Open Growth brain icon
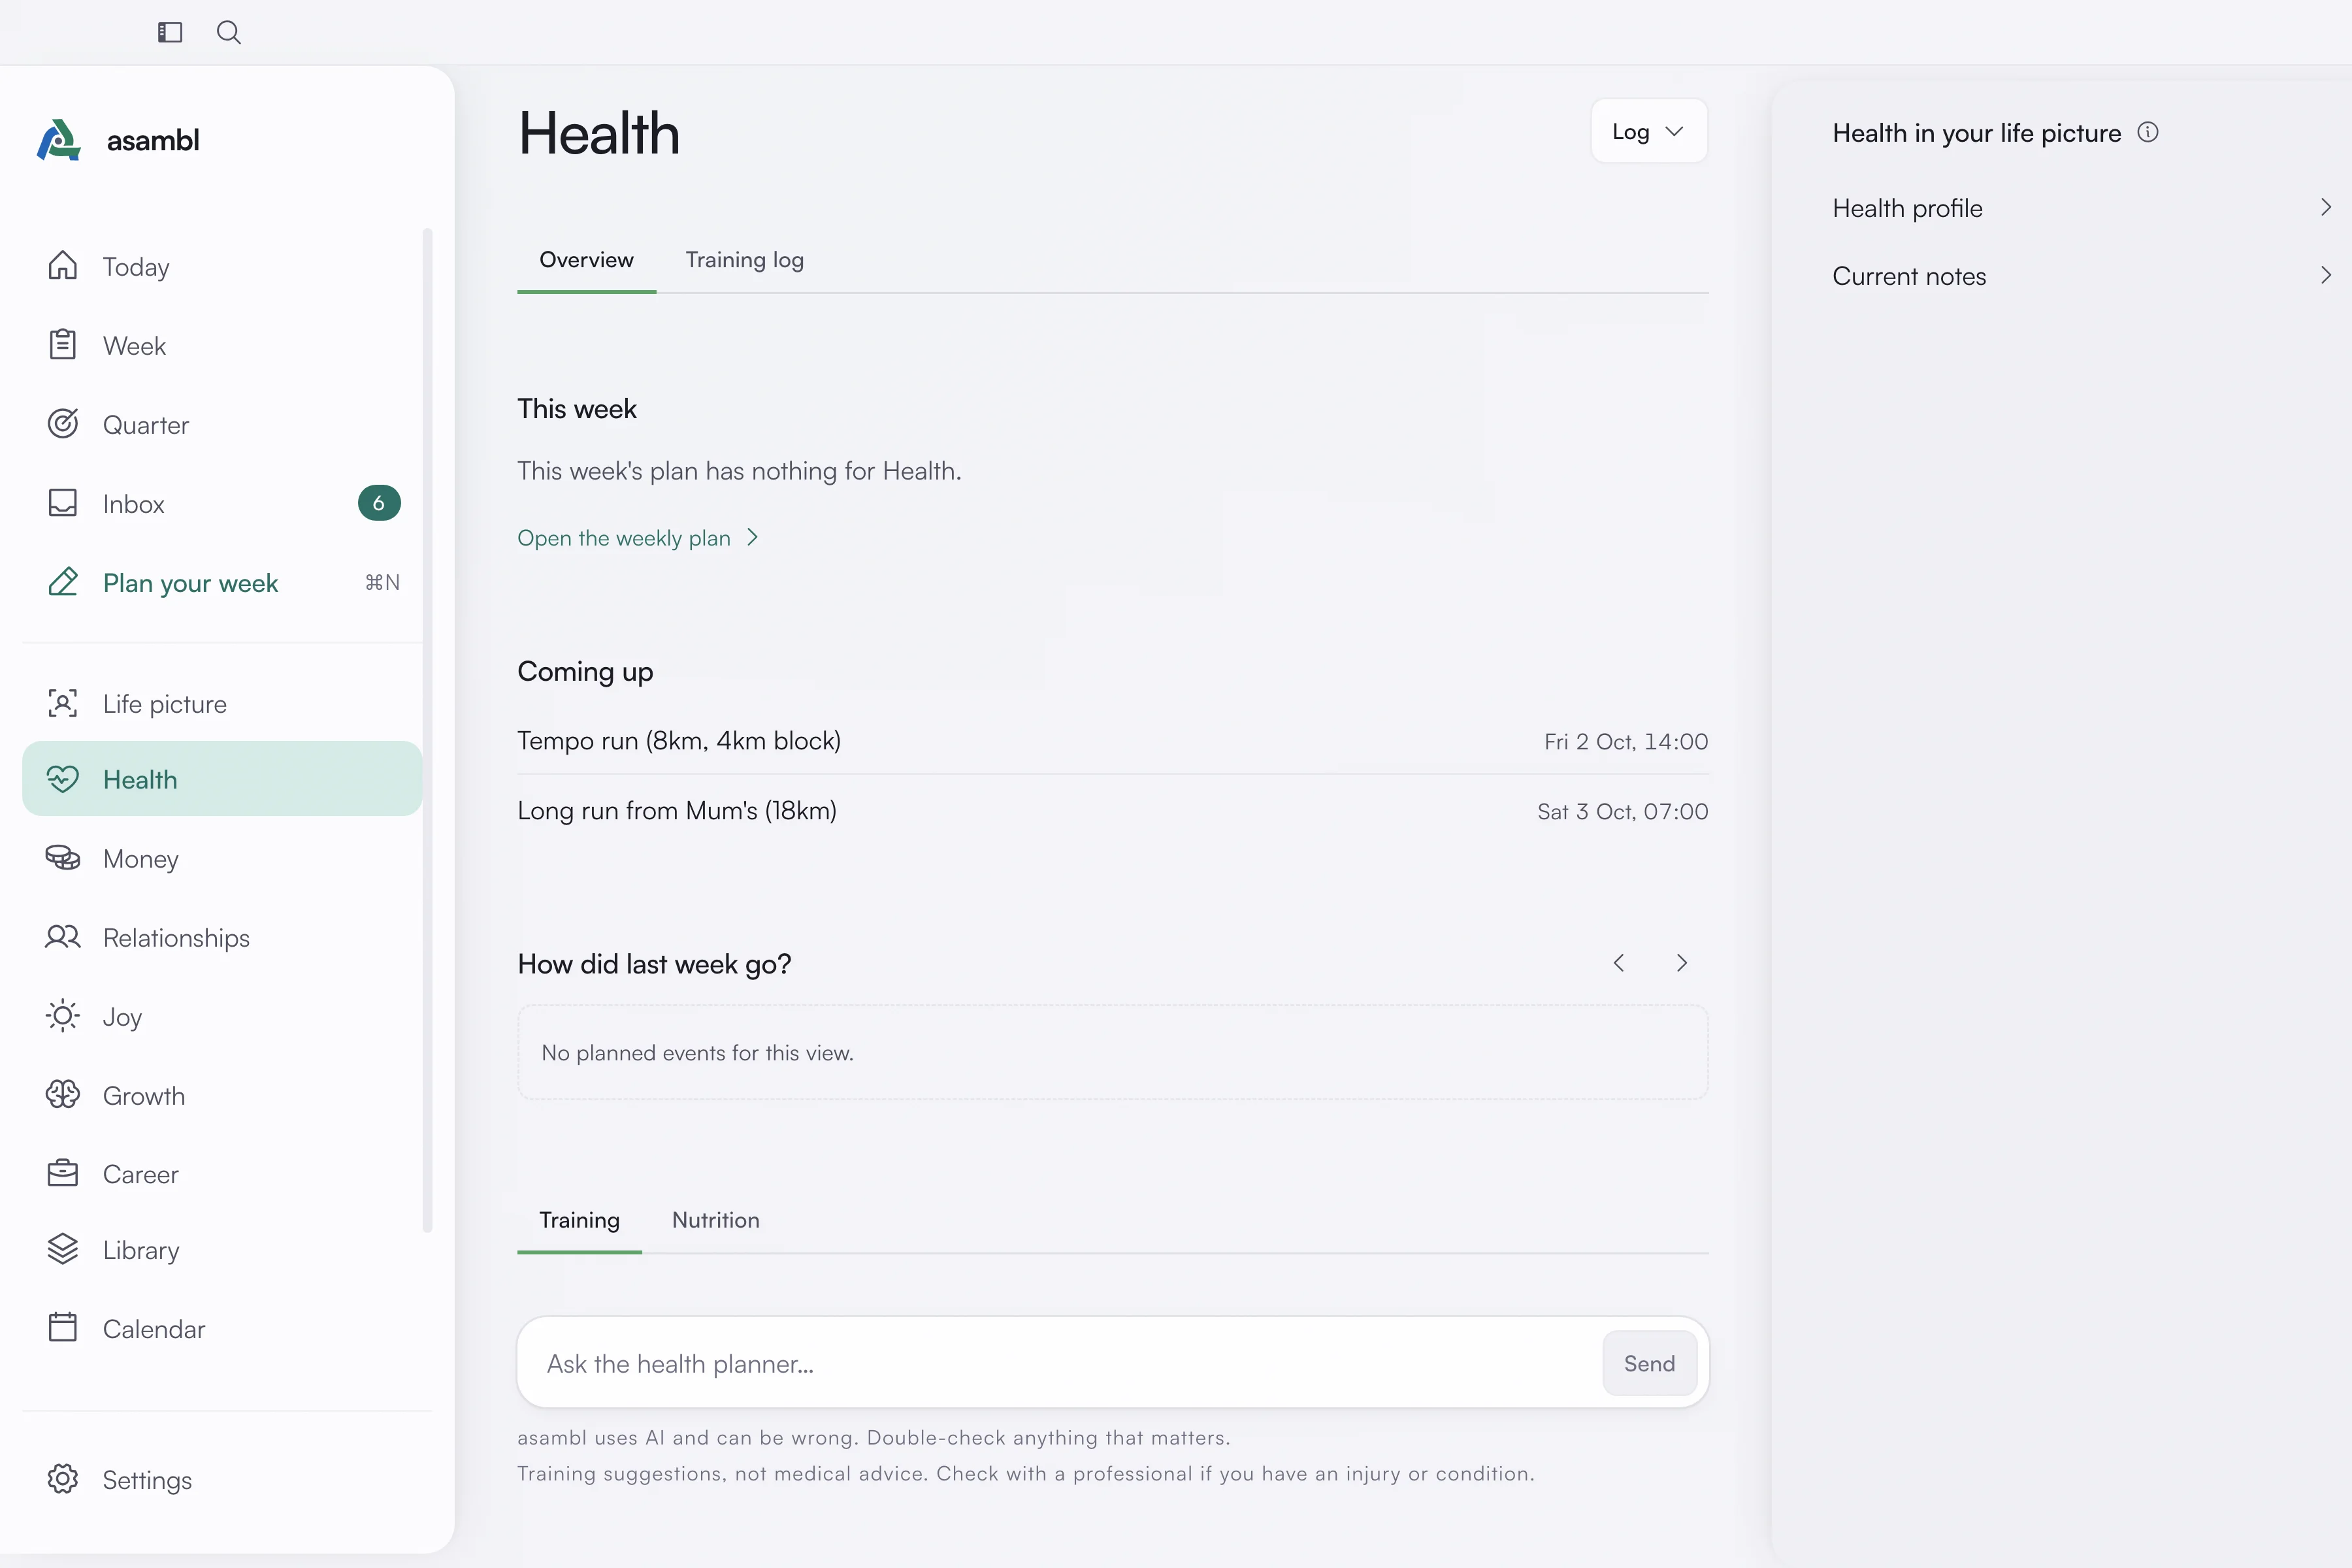Screen dimensions: 2352x1568 pos(63,1095)
